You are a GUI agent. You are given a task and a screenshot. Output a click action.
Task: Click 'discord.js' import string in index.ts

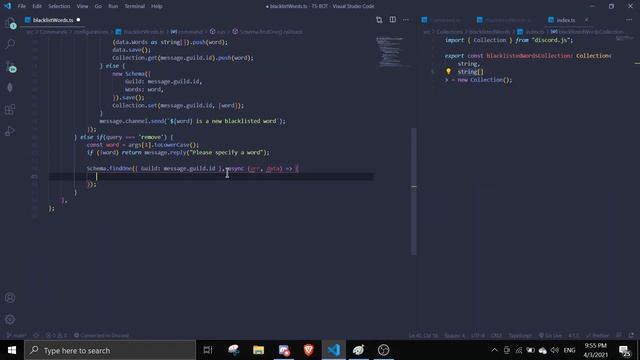(552, 40)
